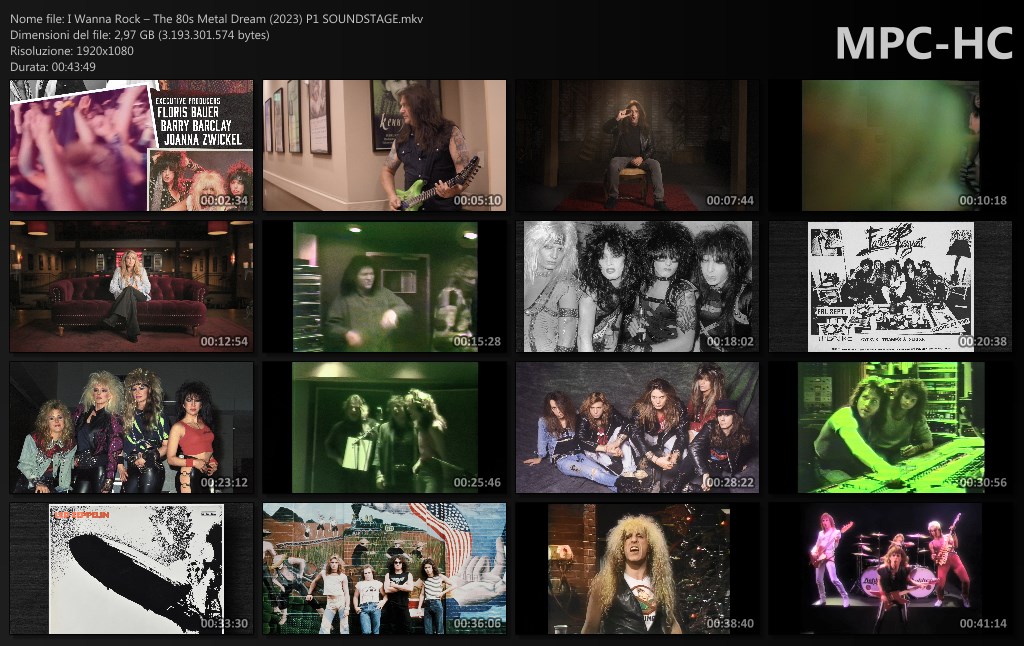1024x646 pixels.
Task: Click the 'Durata: 00:43:49' text
Action: pyautogui.click(x=53, y=66)
